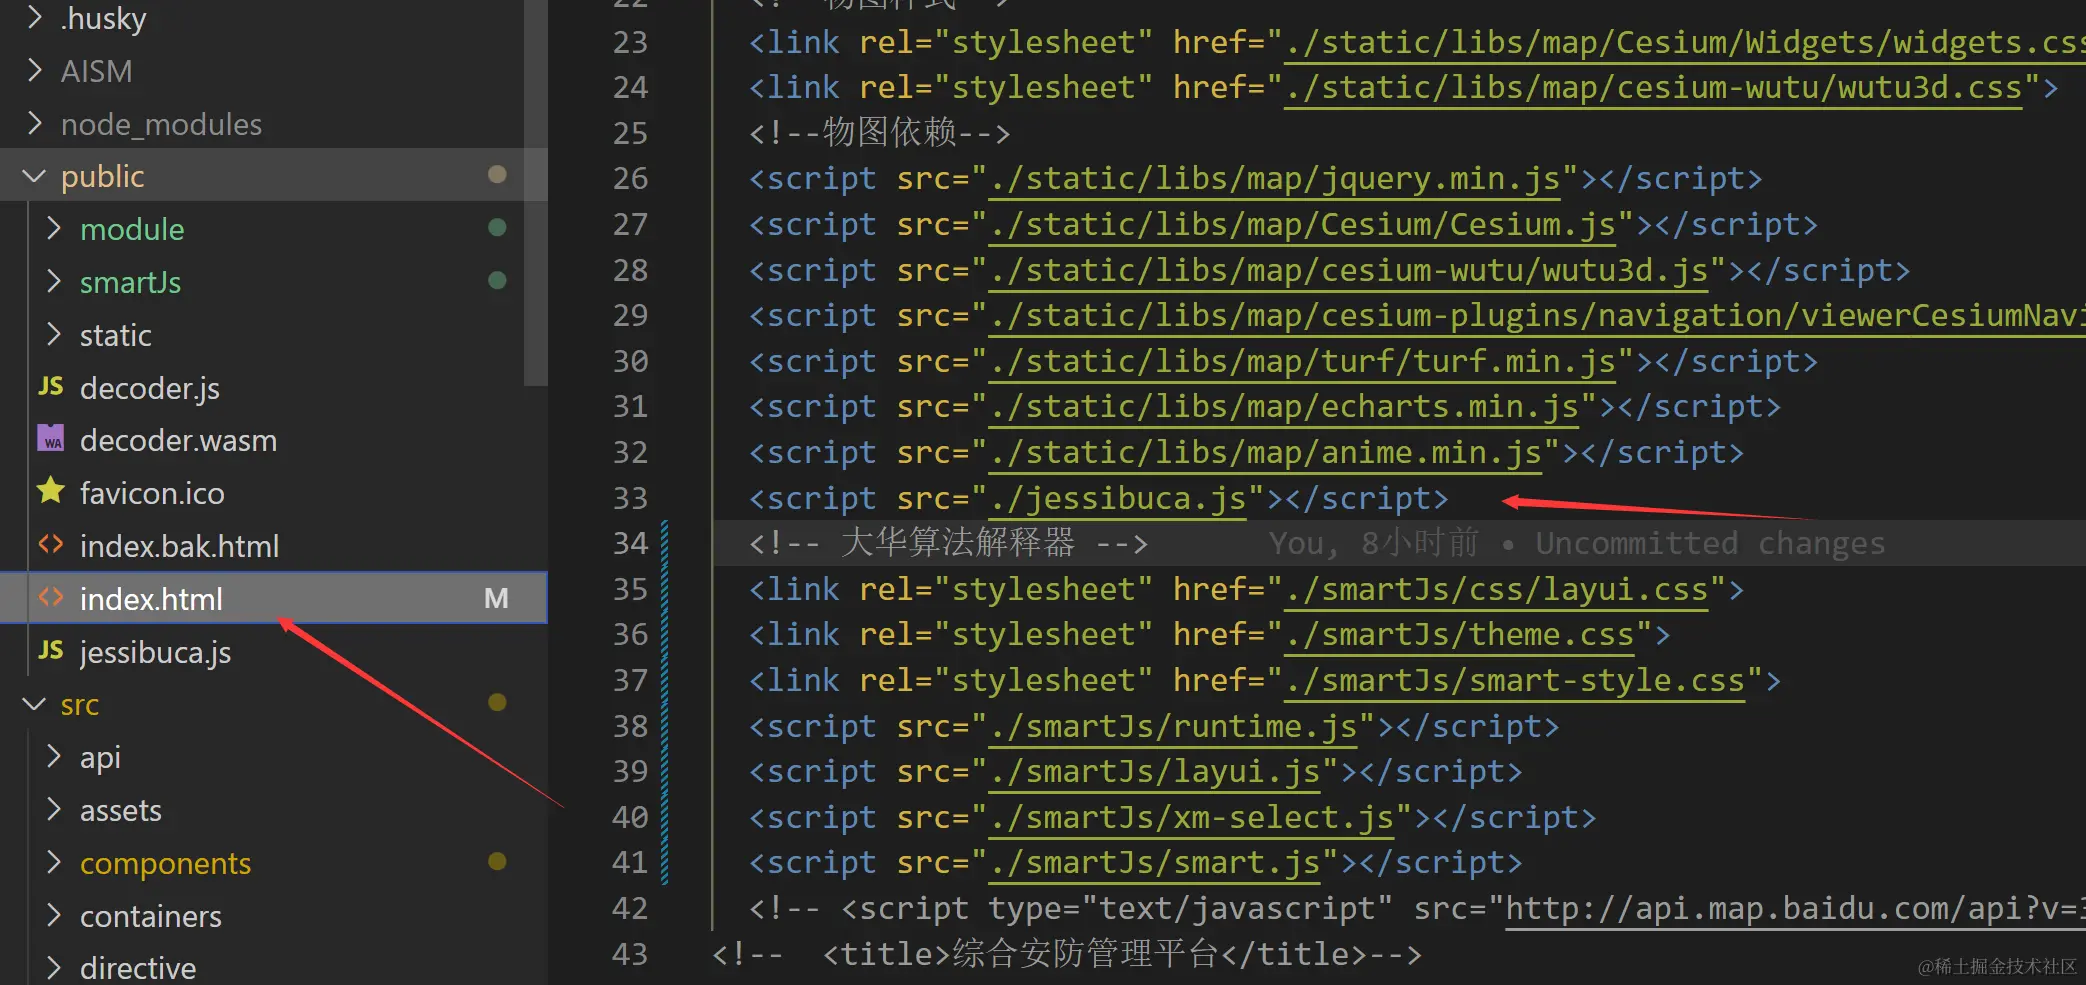Click the HTML icon of index.bak.html
The width and height of the screenshot is (2086, 985).
point(51,545)
